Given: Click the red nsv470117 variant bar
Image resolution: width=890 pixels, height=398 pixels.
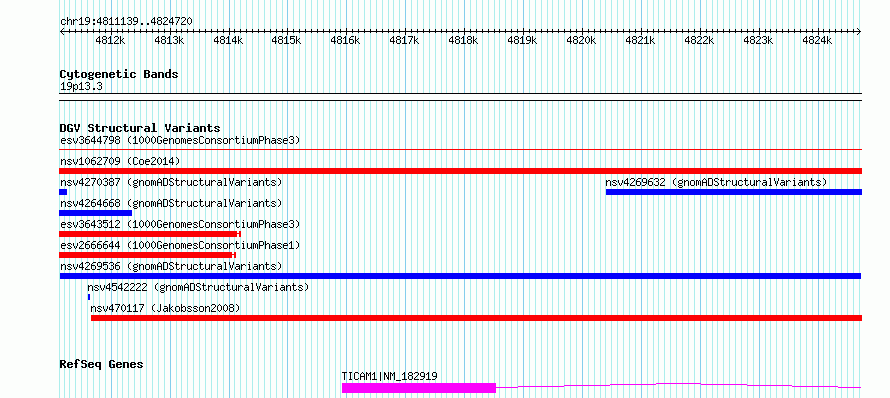Looking at the screenshot, I should click(476, 318).
